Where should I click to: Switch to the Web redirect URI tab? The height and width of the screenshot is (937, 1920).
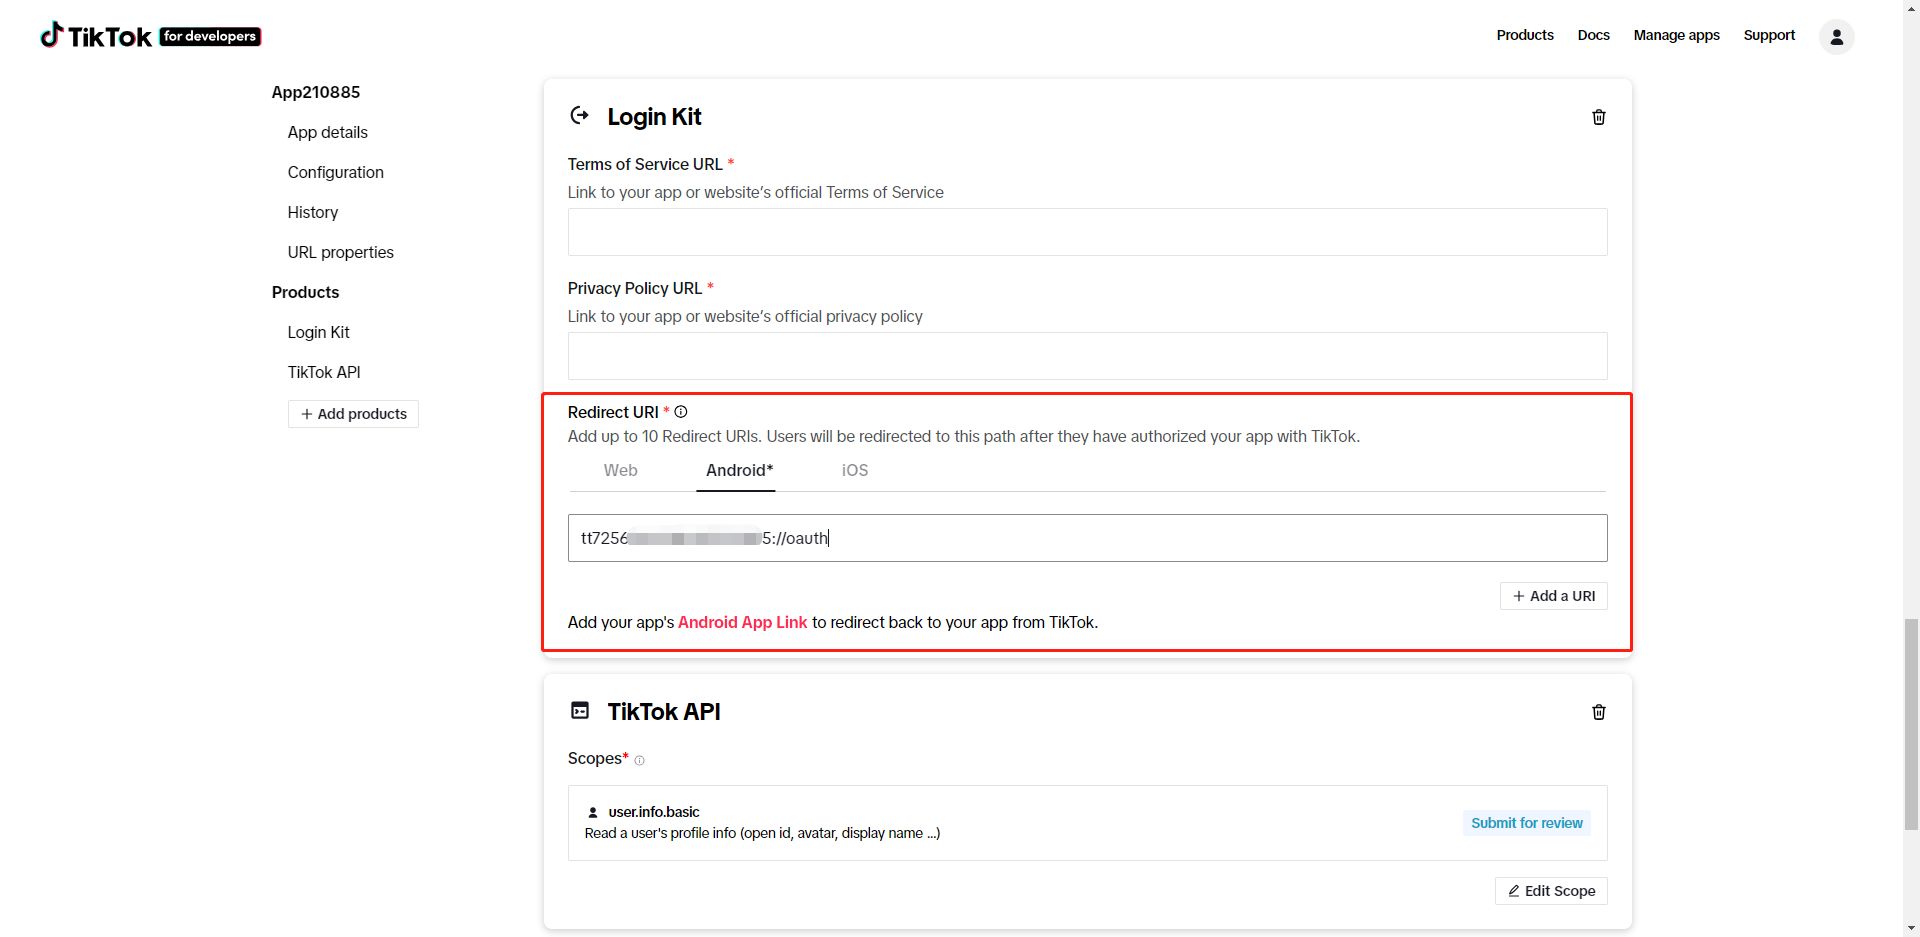(x=621, y=470)
